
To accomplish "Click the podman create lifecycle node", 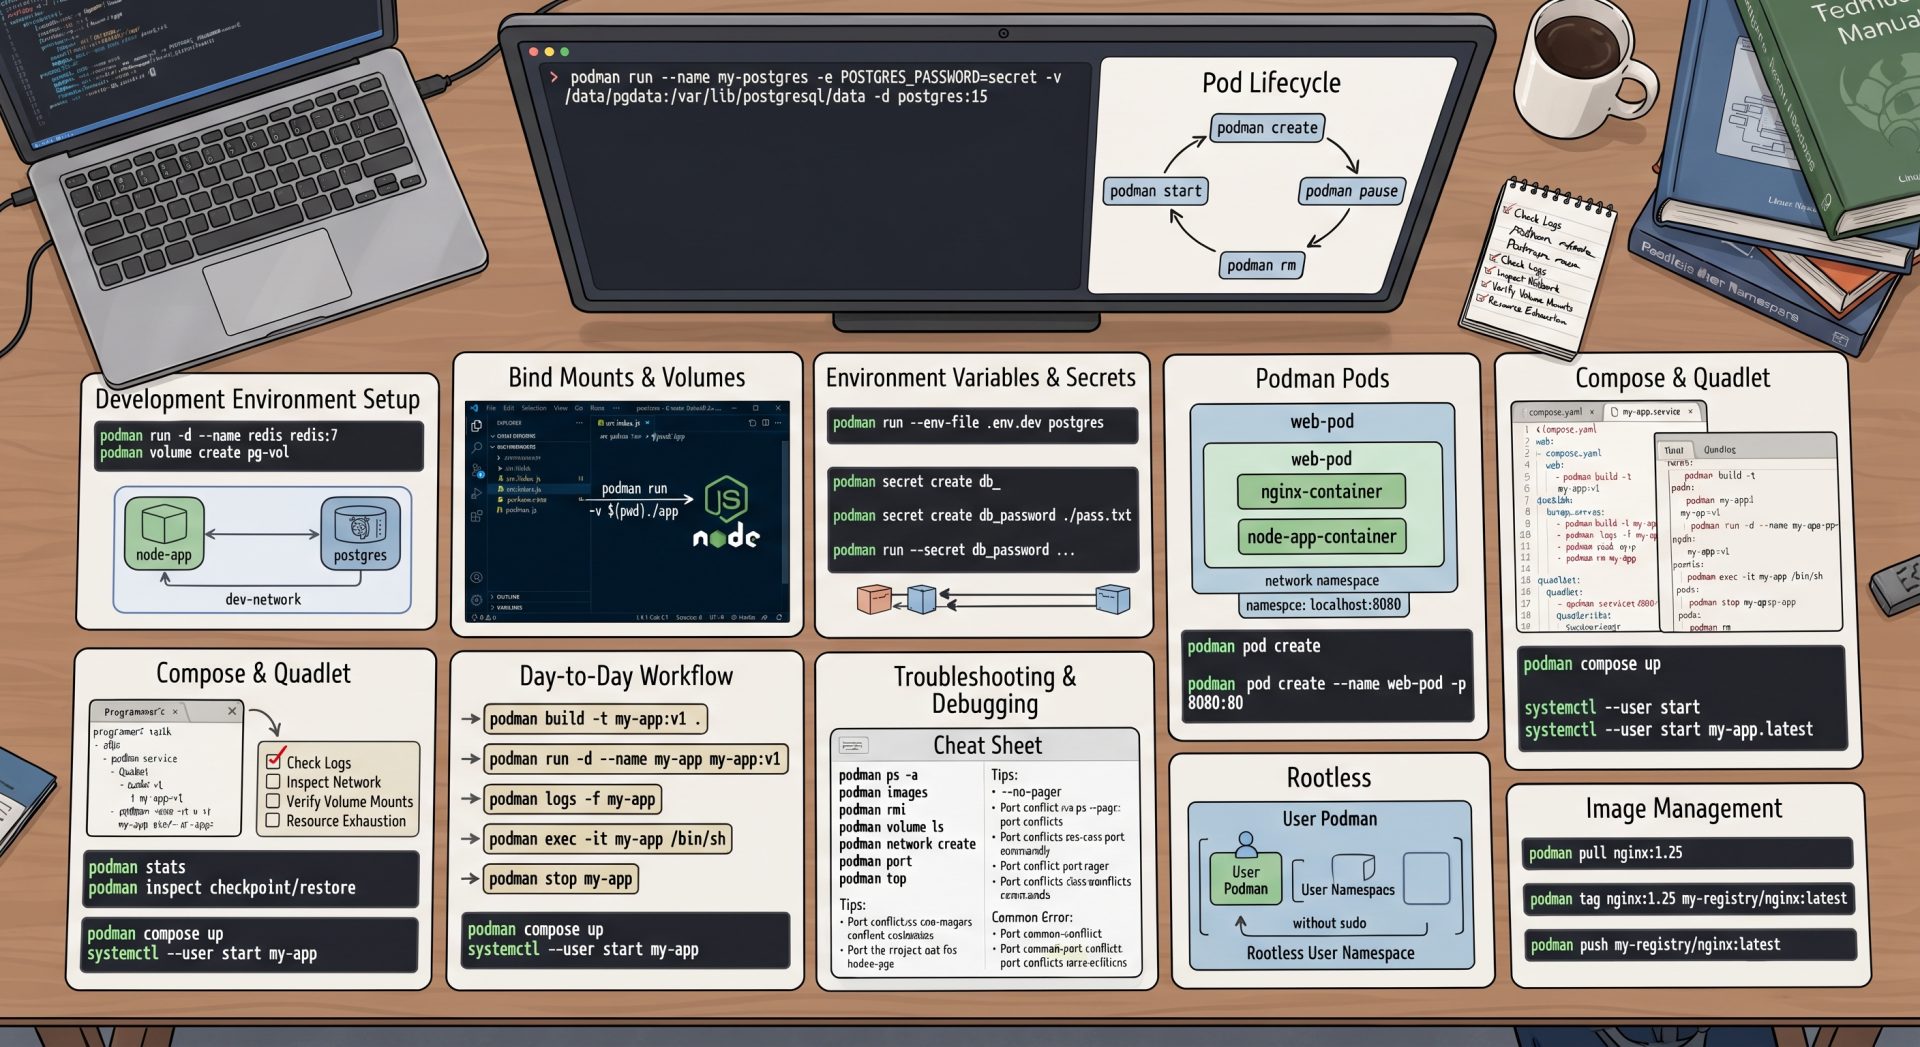I will tap(1267, 127).
